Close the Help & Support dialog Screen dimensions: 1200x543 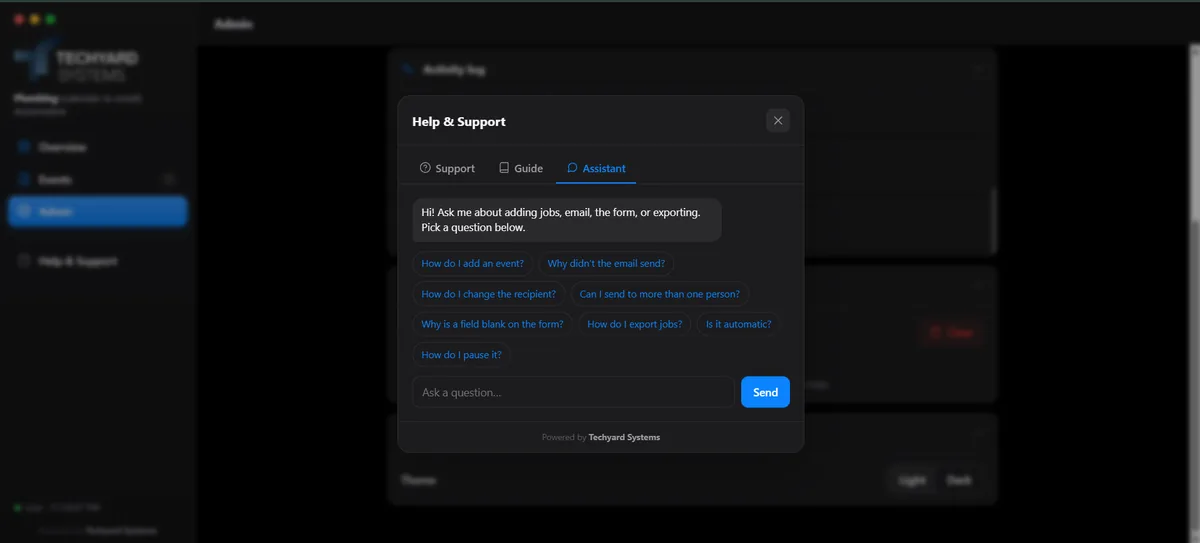(778, 121)
